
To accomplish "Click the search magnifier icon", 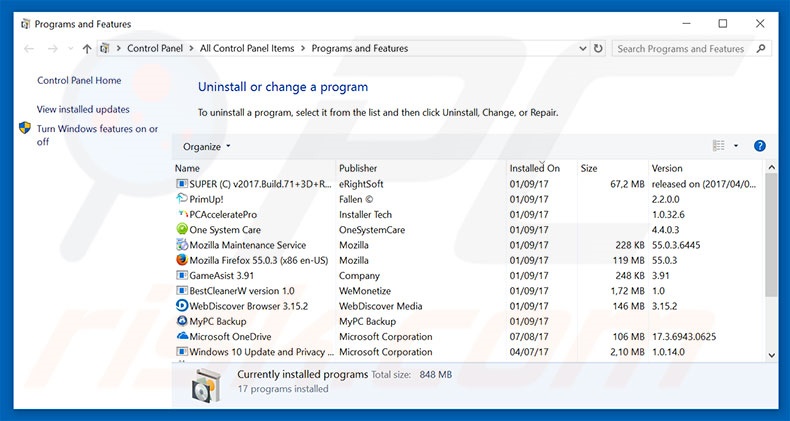I will click(761, 48).
